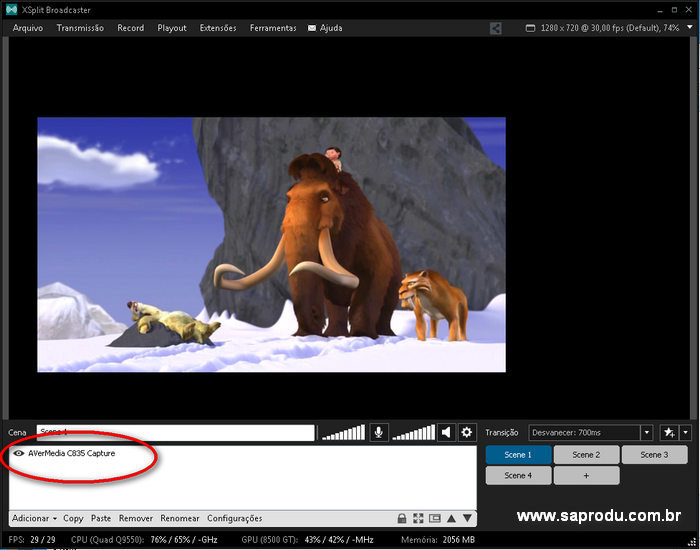Viewport: 700px width, 550px height.
Task: Open the Arquivo menu
Action: (28, 28)
